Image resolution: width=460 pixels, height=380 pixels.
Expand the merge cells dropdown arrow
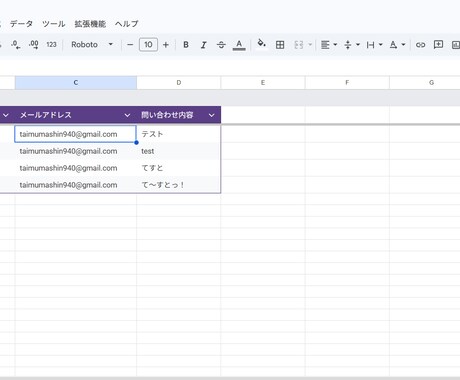coord(310,44)
